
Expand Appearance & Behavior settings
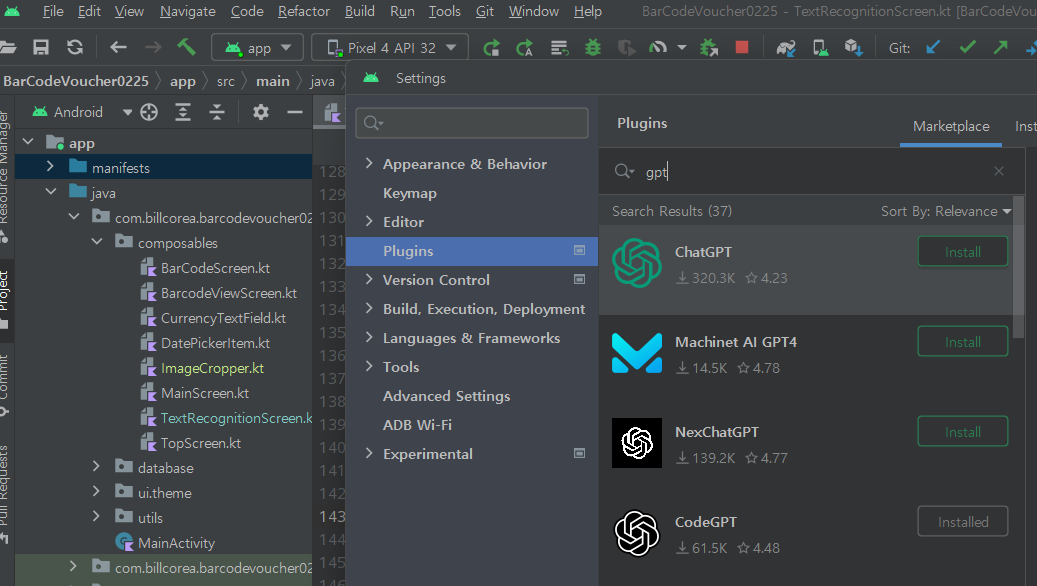[369, 163]
